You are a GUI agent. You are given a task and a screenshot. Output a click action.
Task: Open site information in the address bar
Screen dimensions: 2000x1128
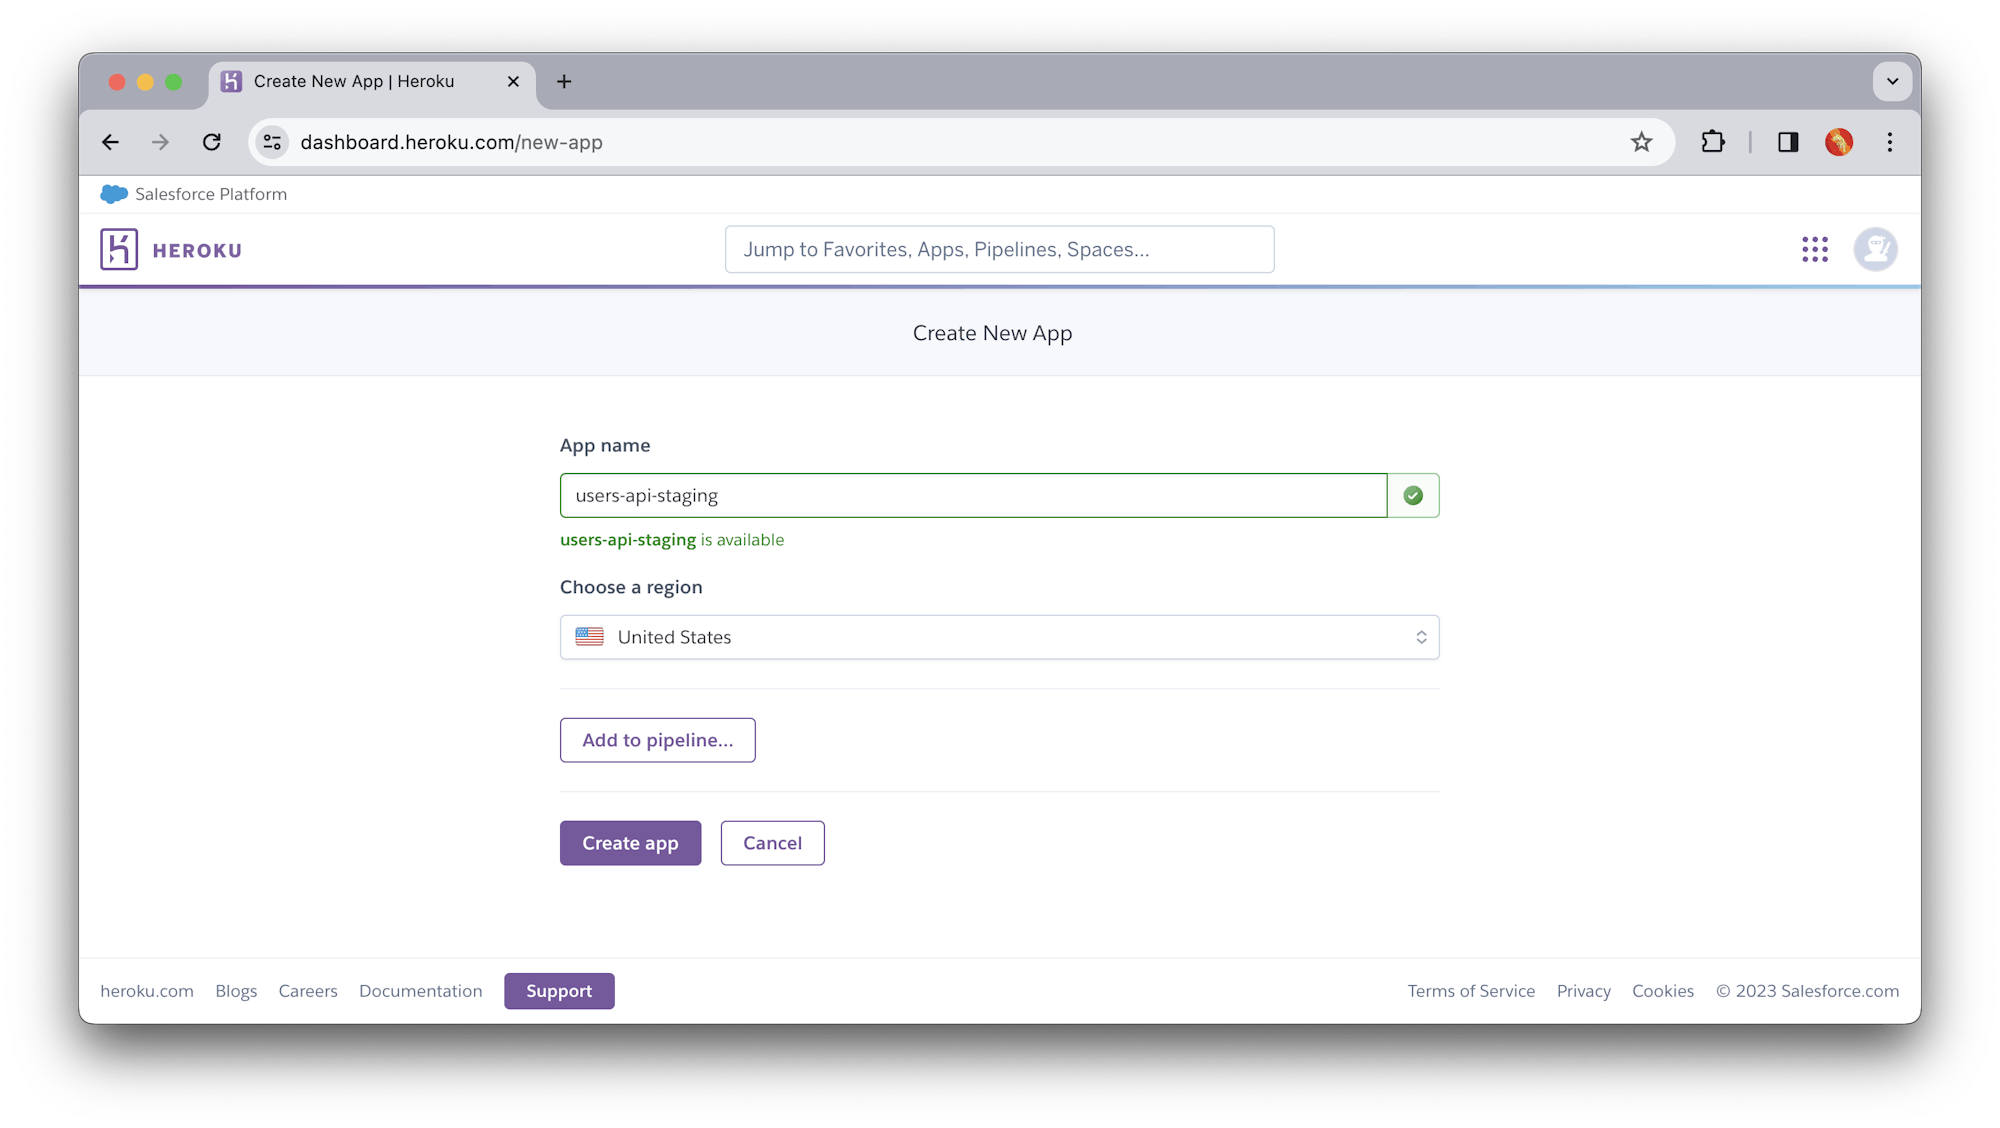(x=271, y=142)
